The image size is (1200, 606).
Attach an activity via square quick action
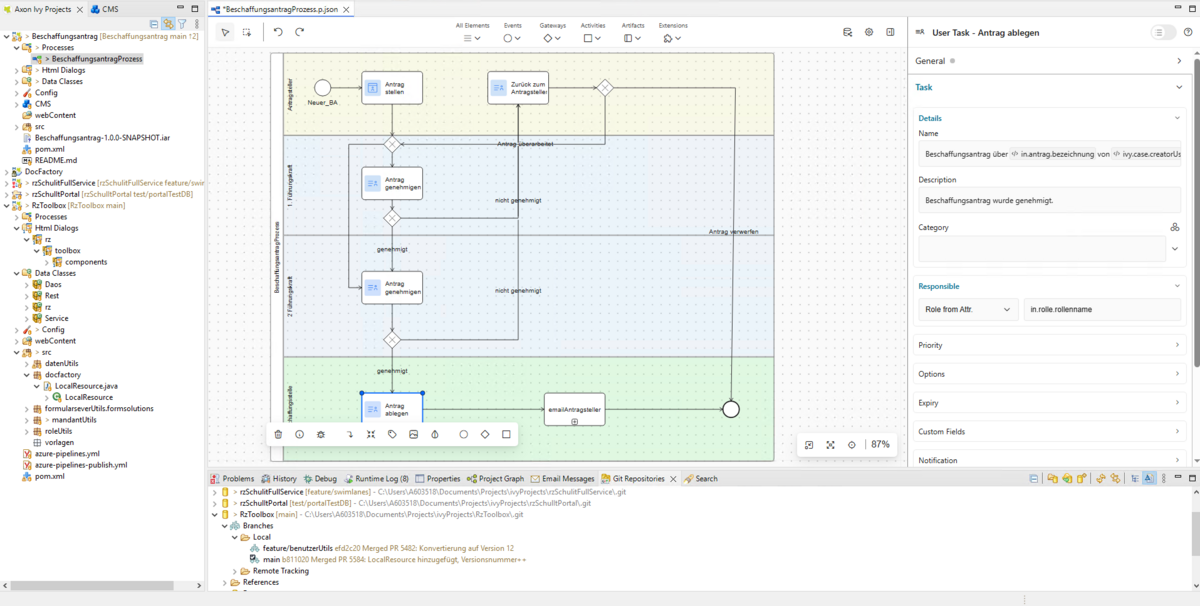(x=506, y=434)
